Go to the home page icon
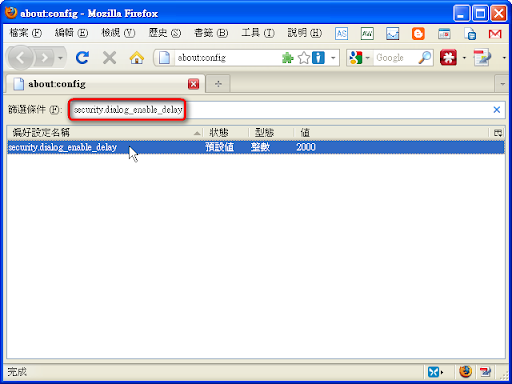The image size is (512, 384). click(x=137, y=58)
